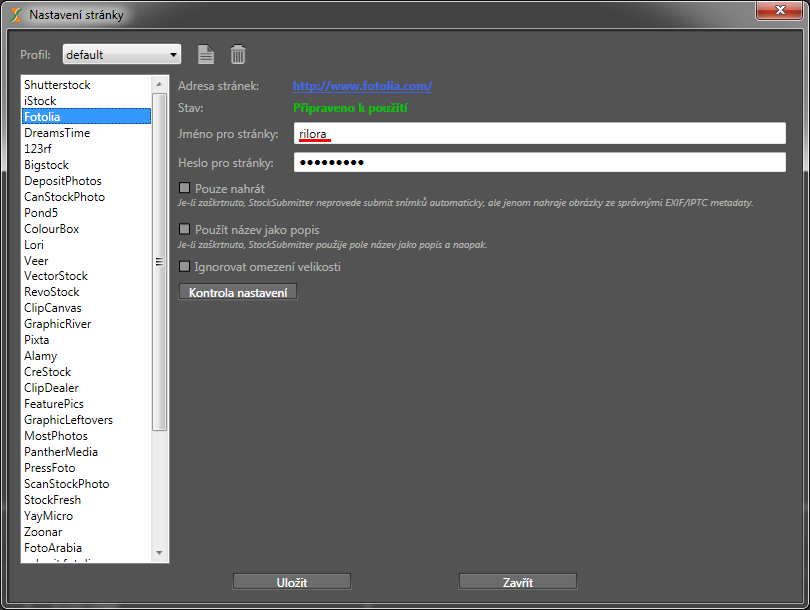Tick the Použít název jako popis checkbox

coord(184,229)
